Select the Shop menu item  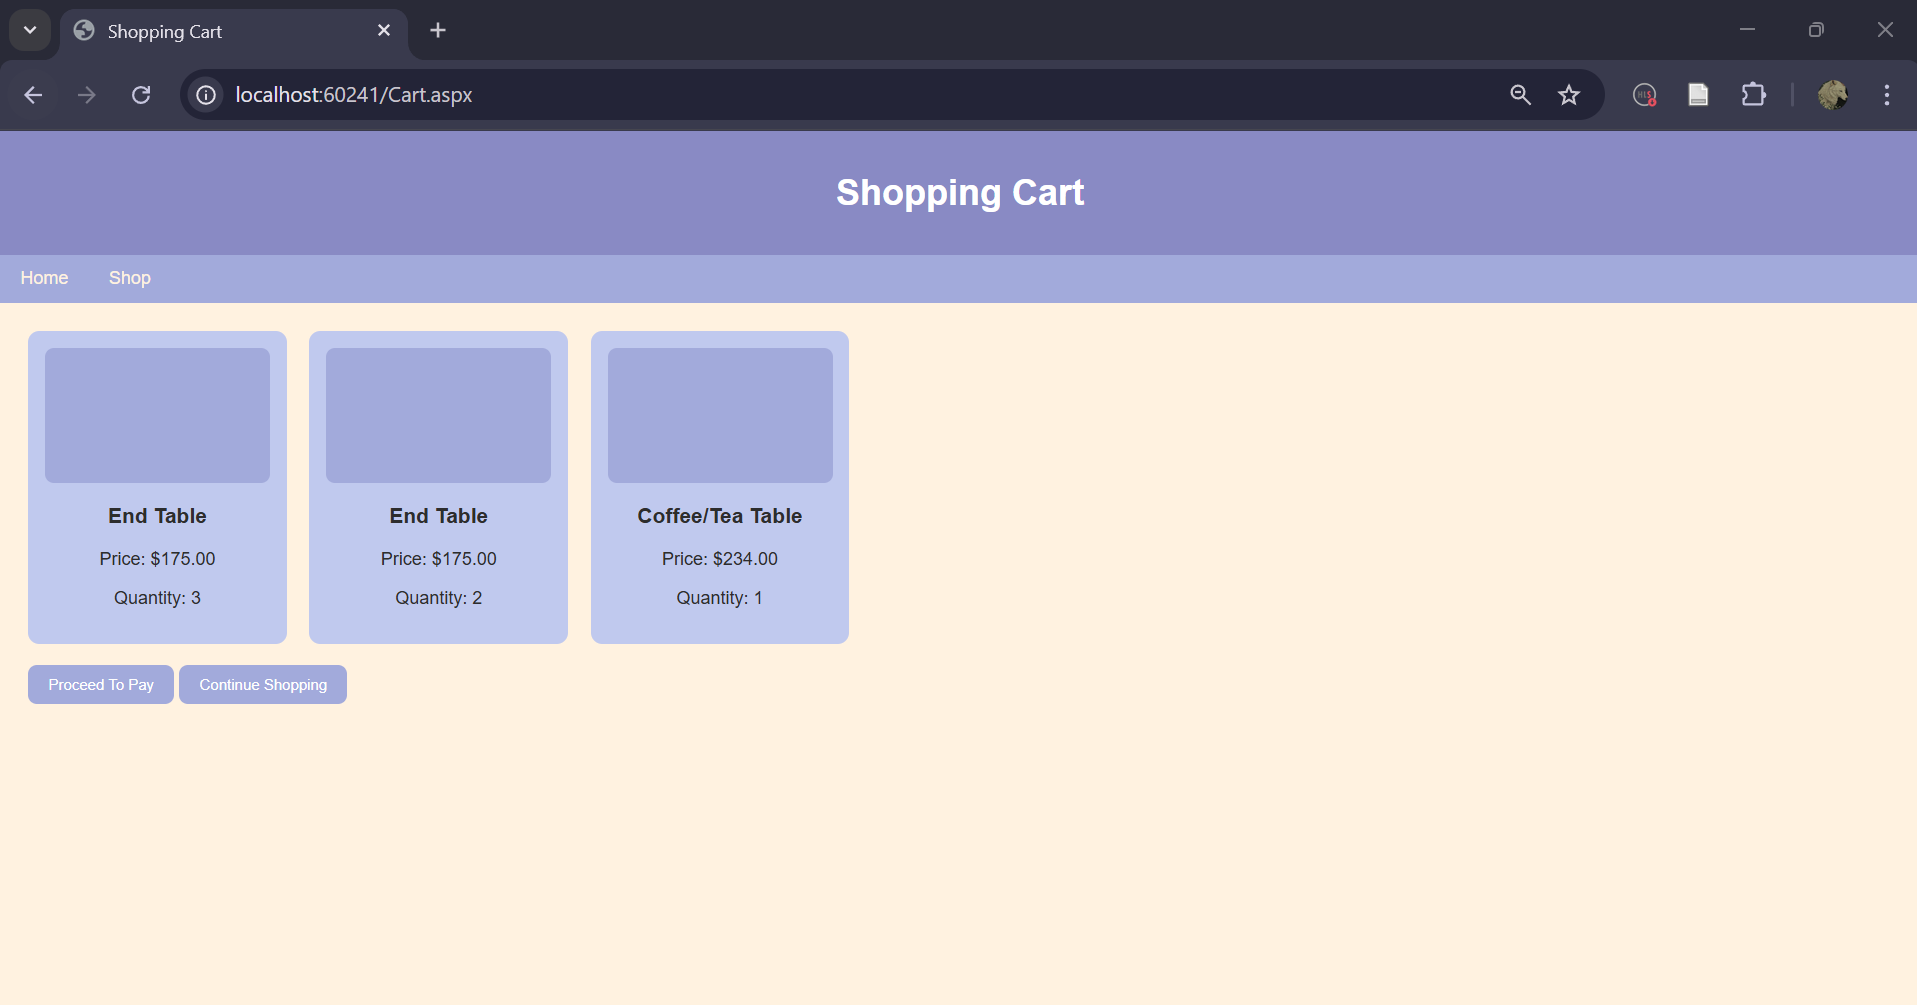tap(129, 278)
